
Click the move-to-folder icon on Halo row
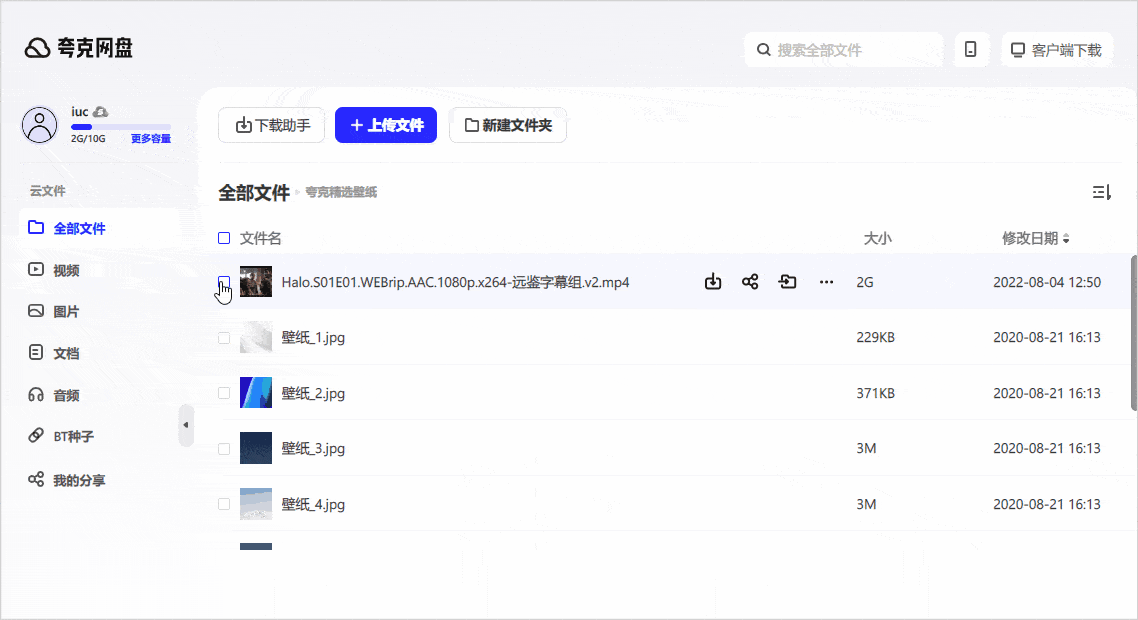788,282
